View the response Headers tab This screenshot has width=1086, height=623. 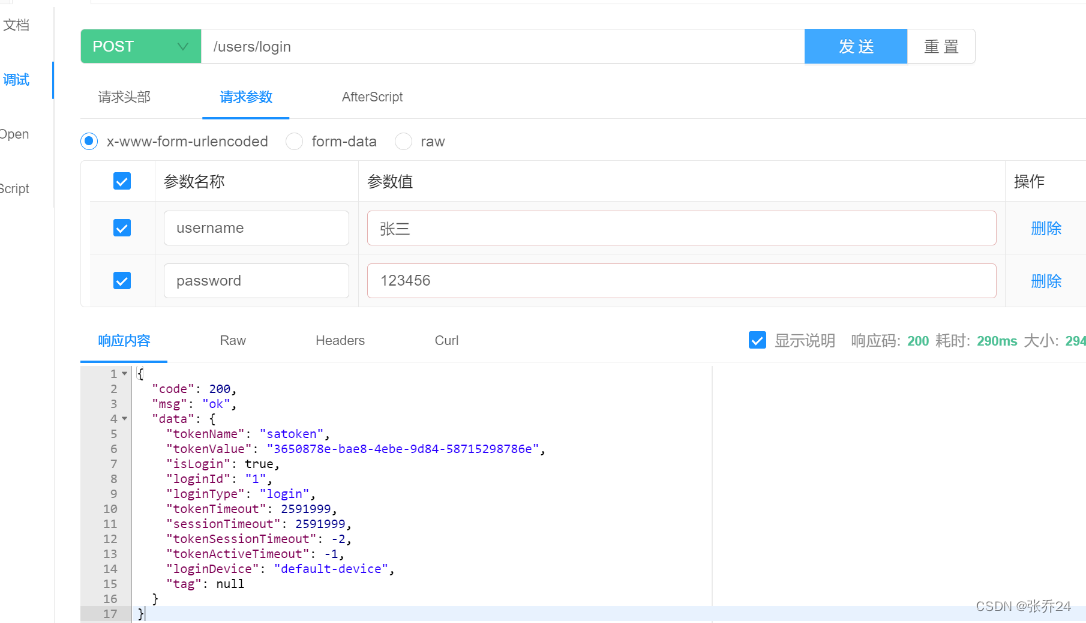(340, 340)
